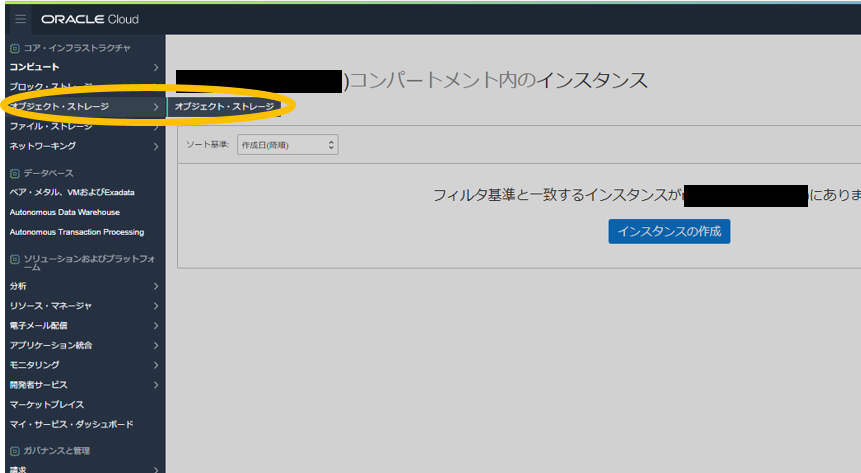Expand the 電子メール配信 chevron
This screenshot has height=473, width=861.
[x=156, y=326]
